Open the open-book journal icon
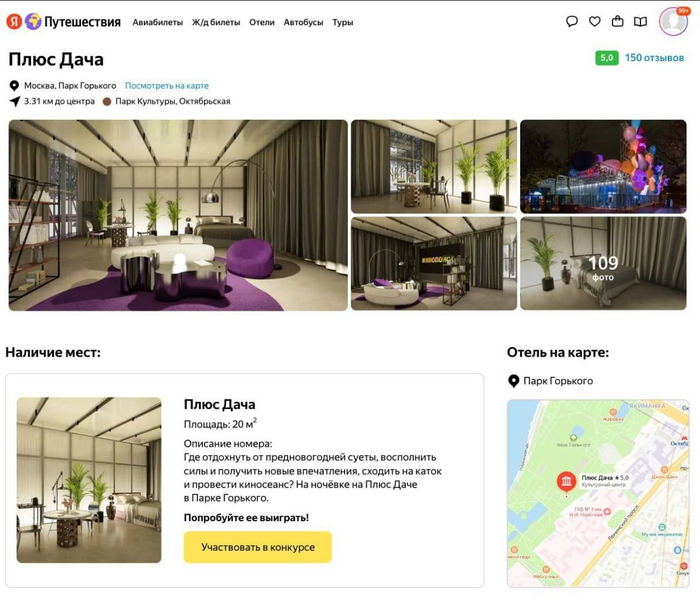 640,21
